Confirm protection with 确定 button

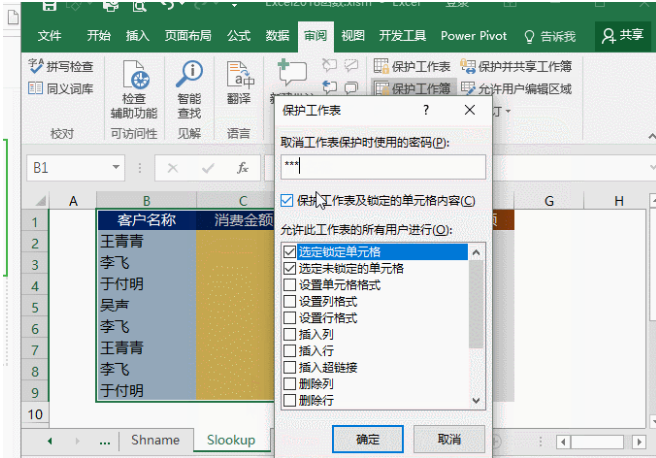(368, 439)
